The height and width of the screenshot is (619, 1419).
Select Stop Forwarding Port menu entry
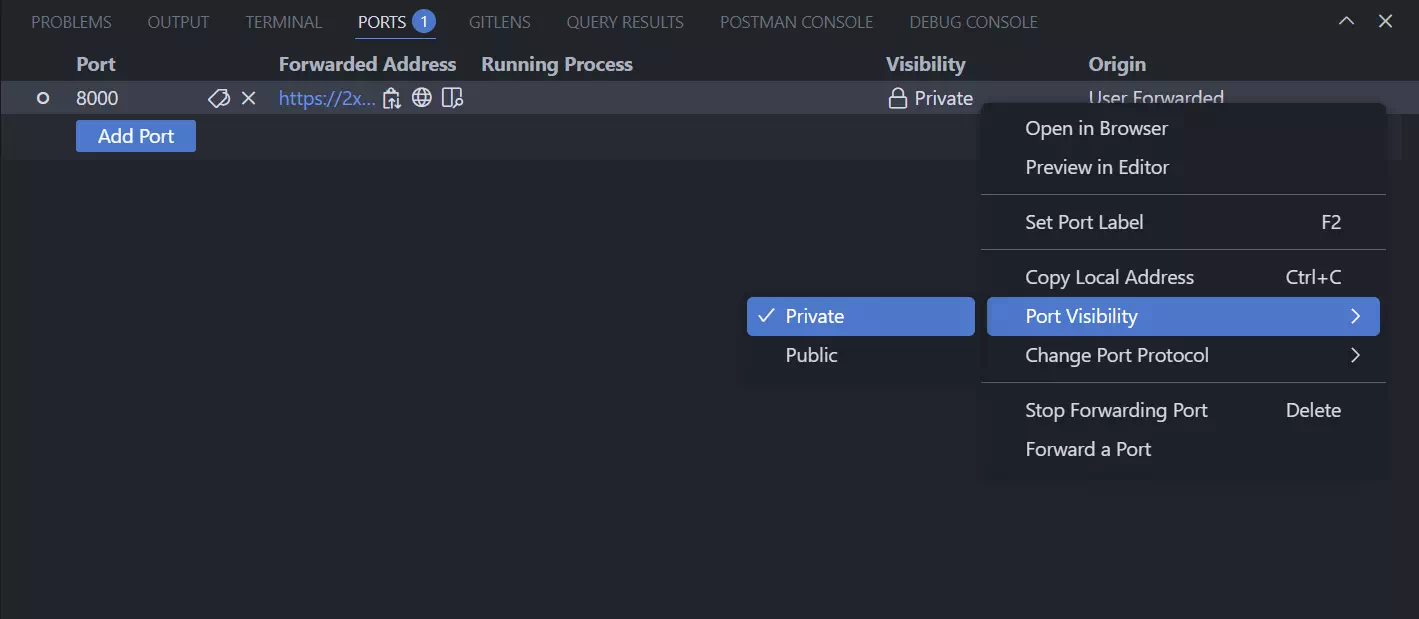(1116, 410)
